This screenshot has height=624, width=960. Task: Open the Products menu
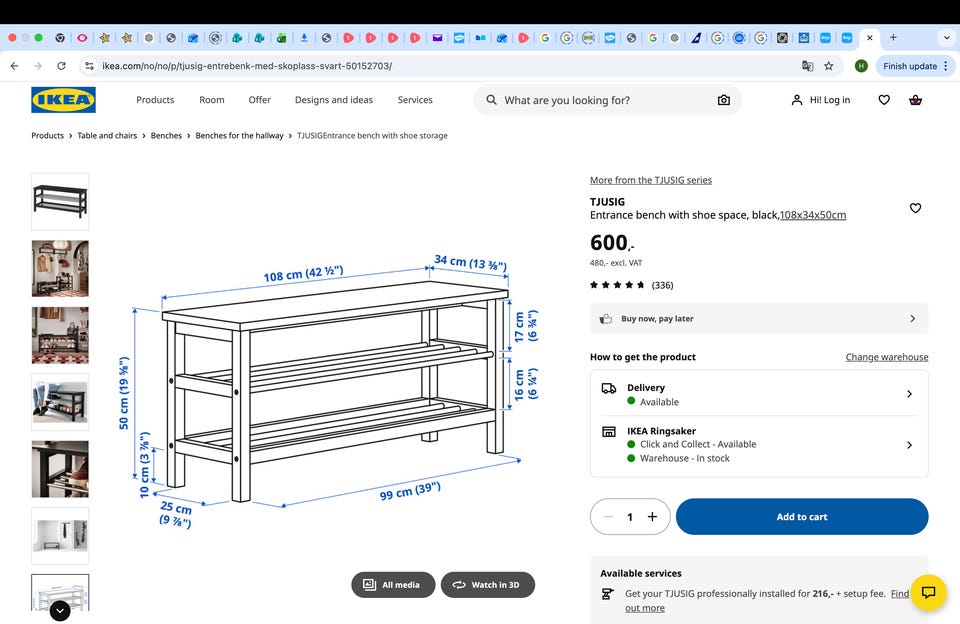pyautogui.click(x=155, y=100)
